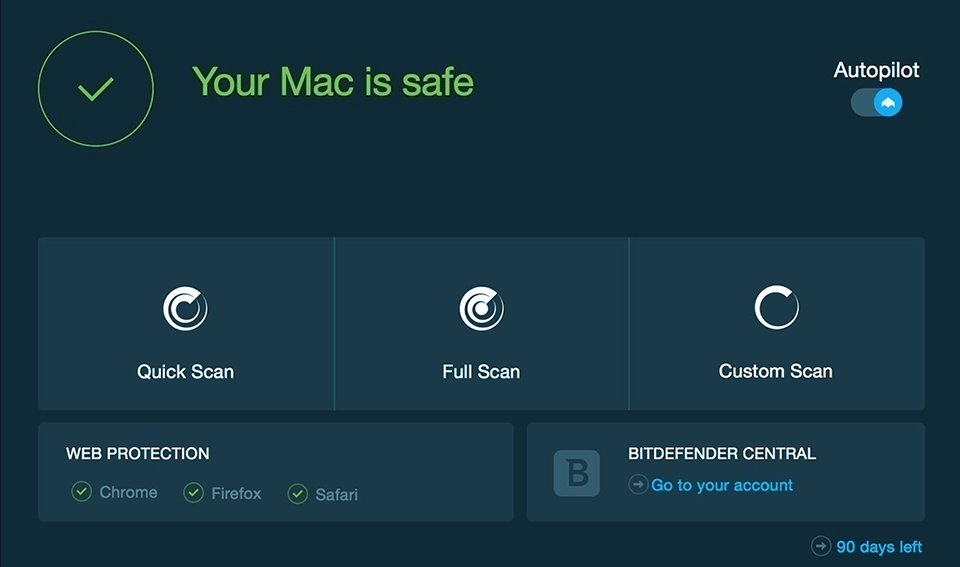
Task: Click the arrow icon beside Go to your account
Action: 638,485
